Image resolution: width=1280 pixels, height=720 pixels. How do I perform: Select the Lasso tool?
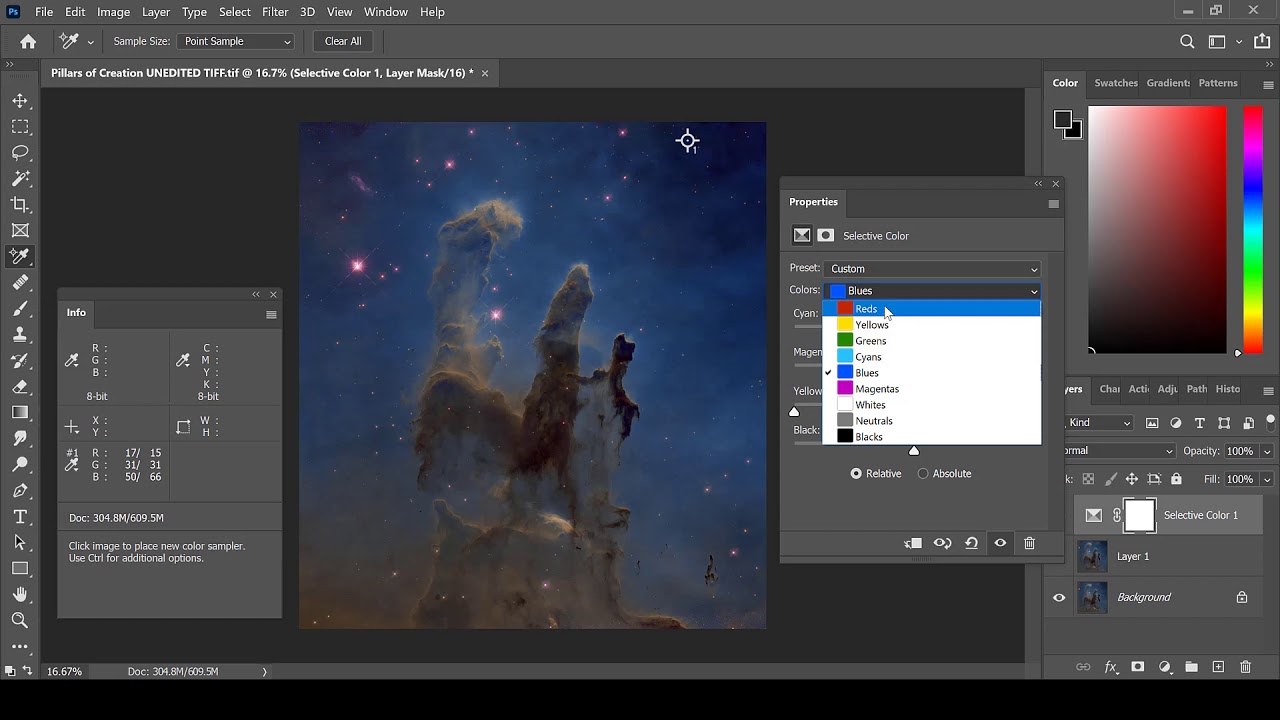[x=20, y=153]
